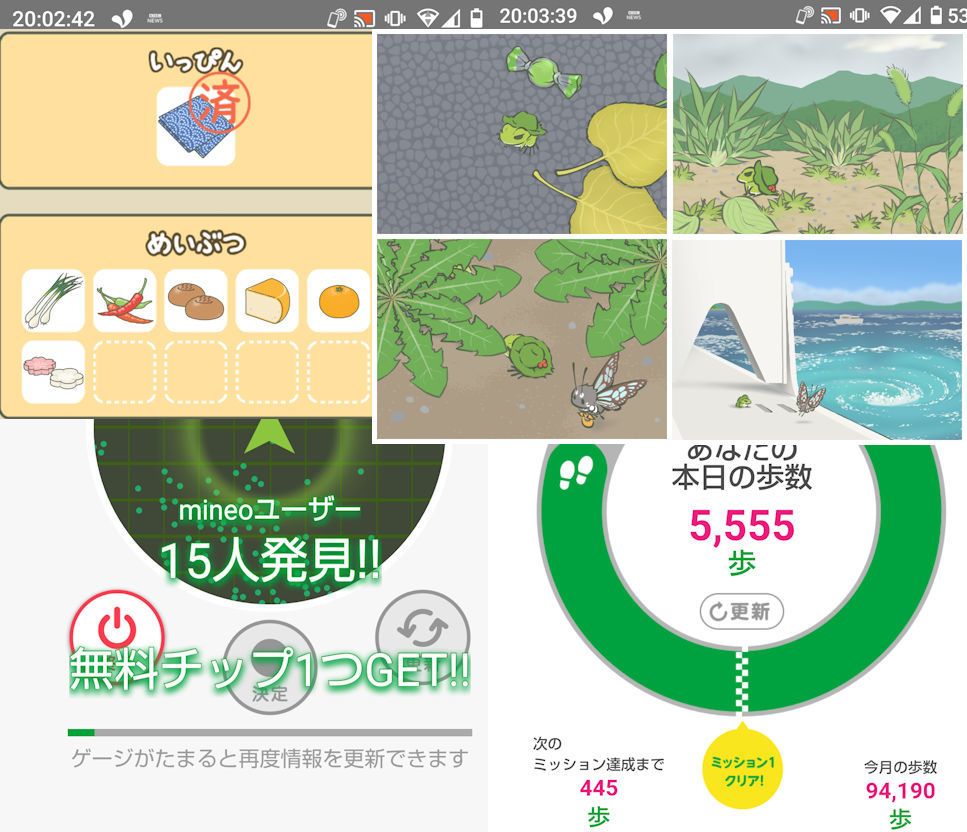Image resolution: width=967 pixels, height=832 pixels.
Task: Tap the left status bar cast icon
Action: pos(364,19)
